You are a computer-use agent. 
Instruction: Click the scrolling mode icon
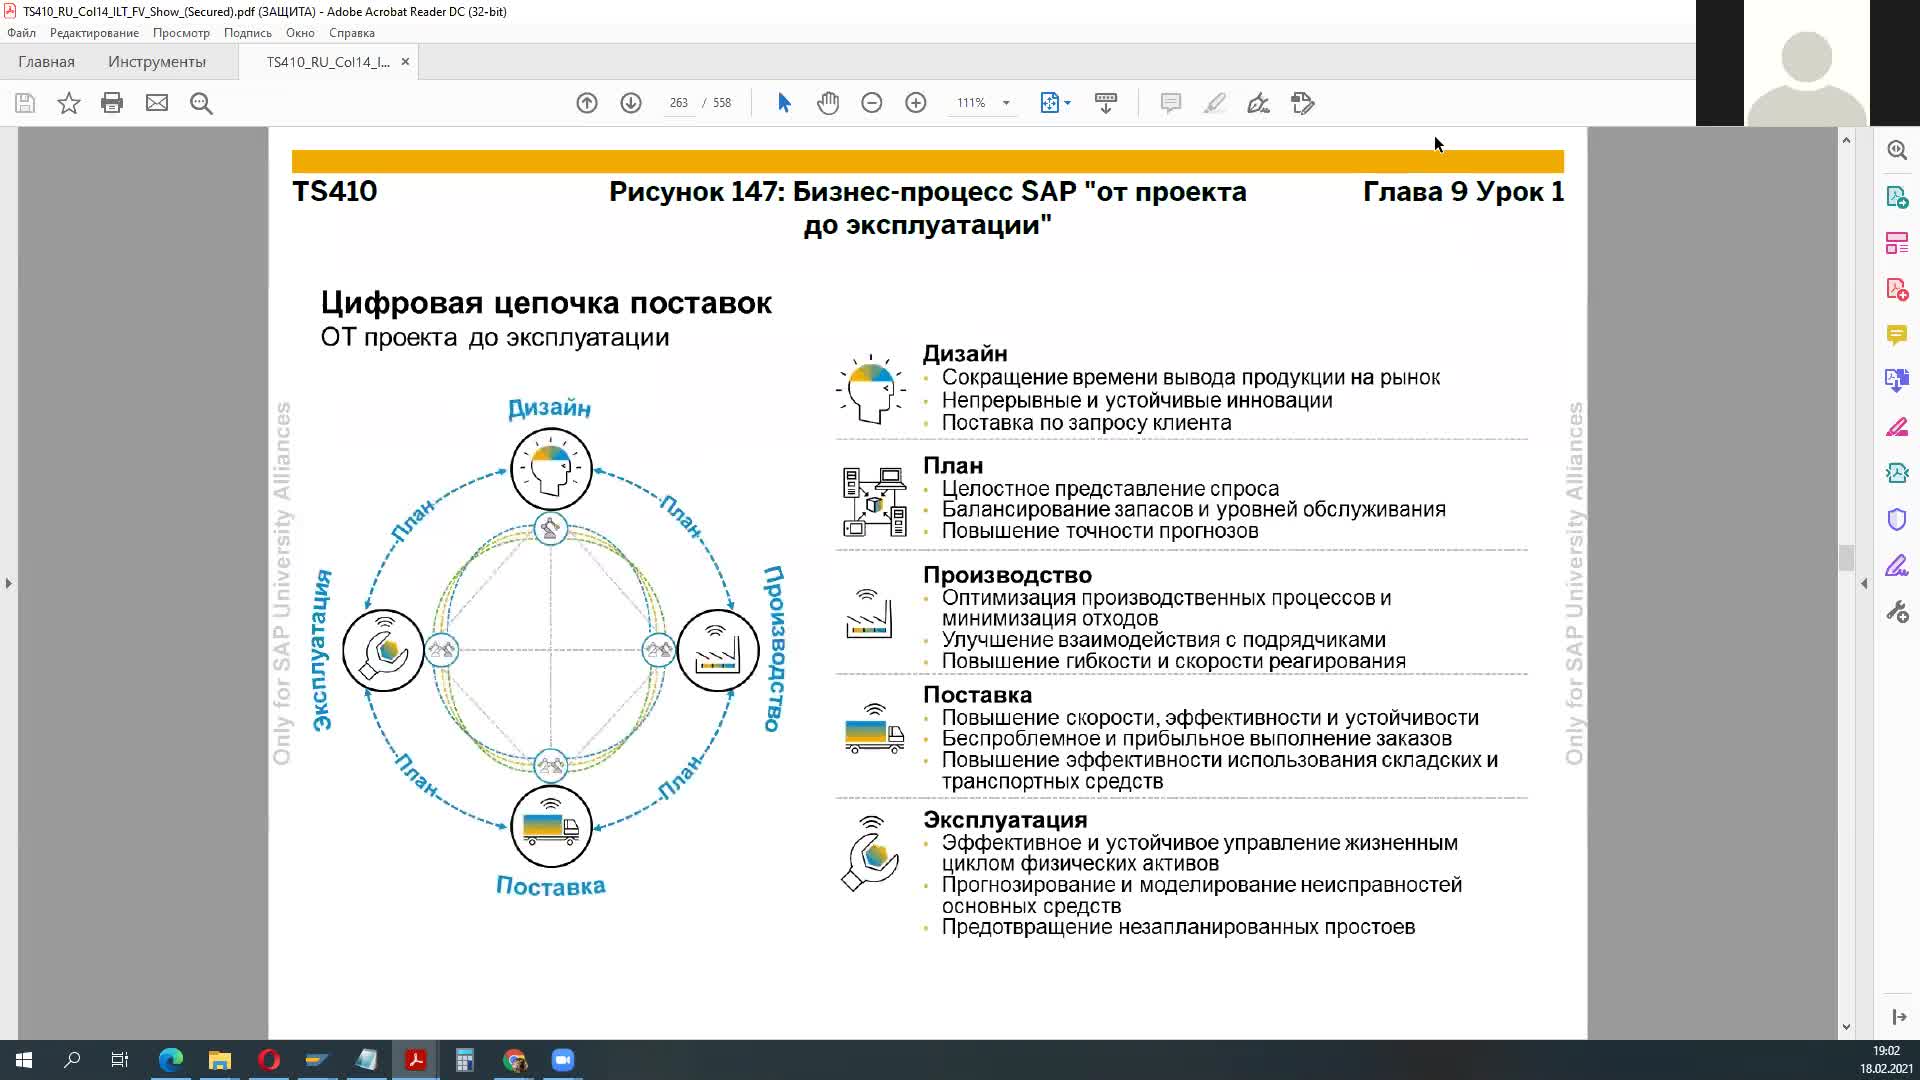click(x=1106, y=103)
